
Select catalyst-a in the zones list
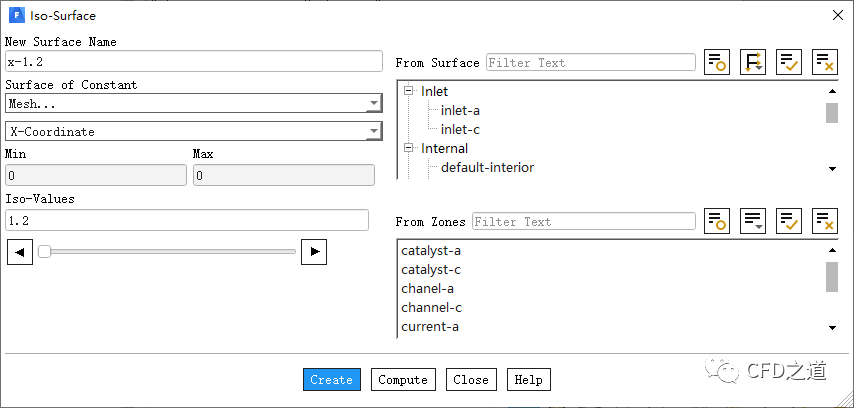coord(430,250)
